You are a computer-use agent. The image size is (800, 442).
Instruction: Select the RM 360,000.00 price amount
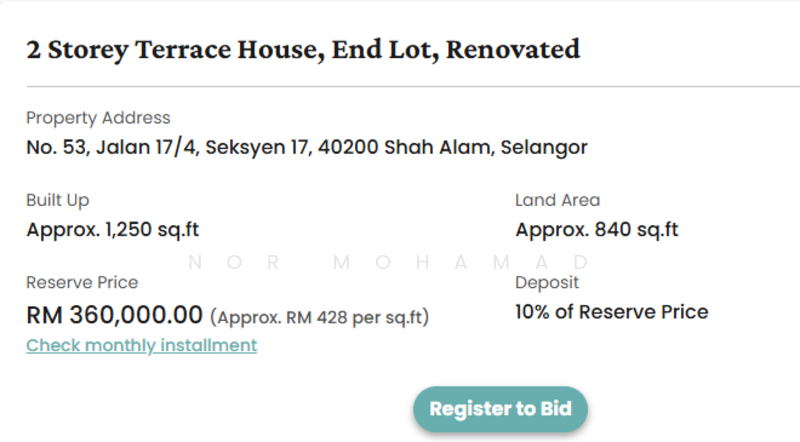[x=114, y=315]
